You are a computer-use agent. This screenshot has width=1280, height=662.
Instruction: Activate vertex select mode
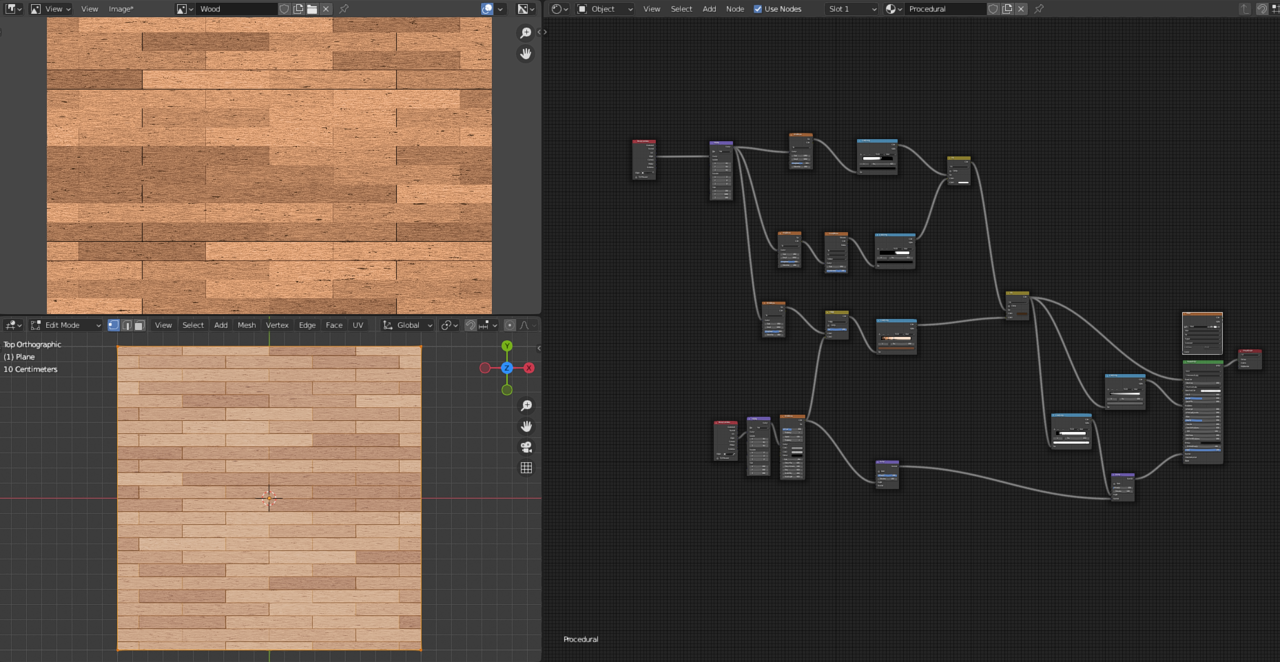pos(113,325)
